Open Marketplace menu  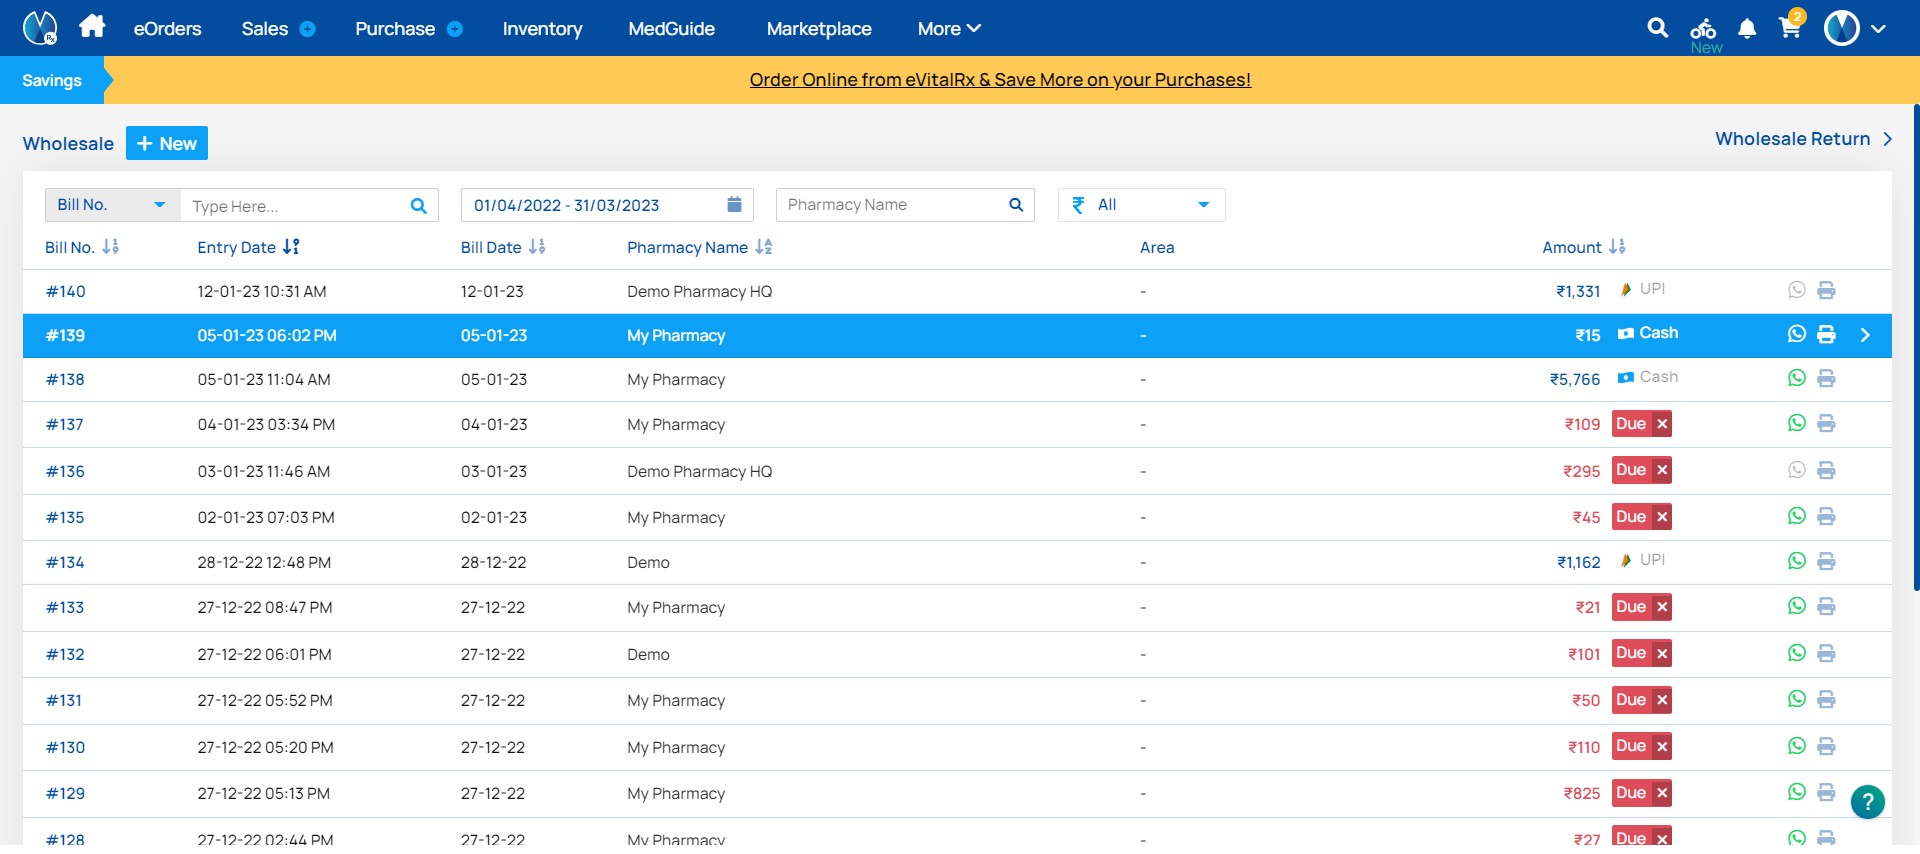tap(819, 29)
